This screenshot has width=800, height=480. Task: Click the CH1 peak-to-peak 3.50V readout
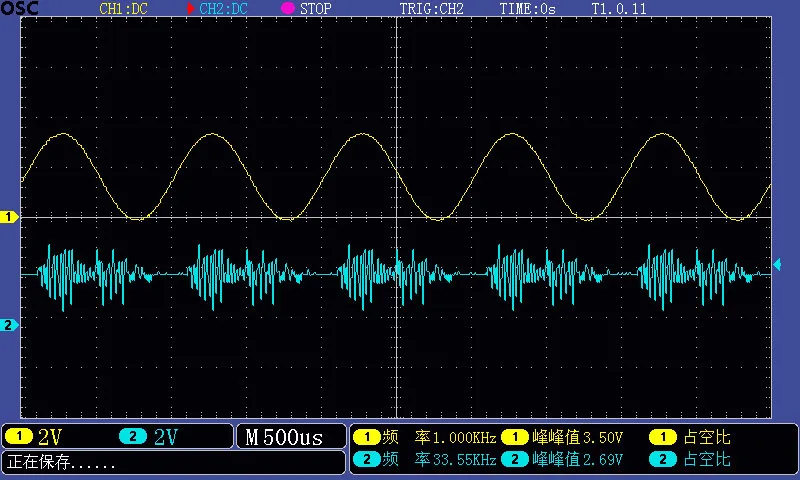tap(578, 437)
